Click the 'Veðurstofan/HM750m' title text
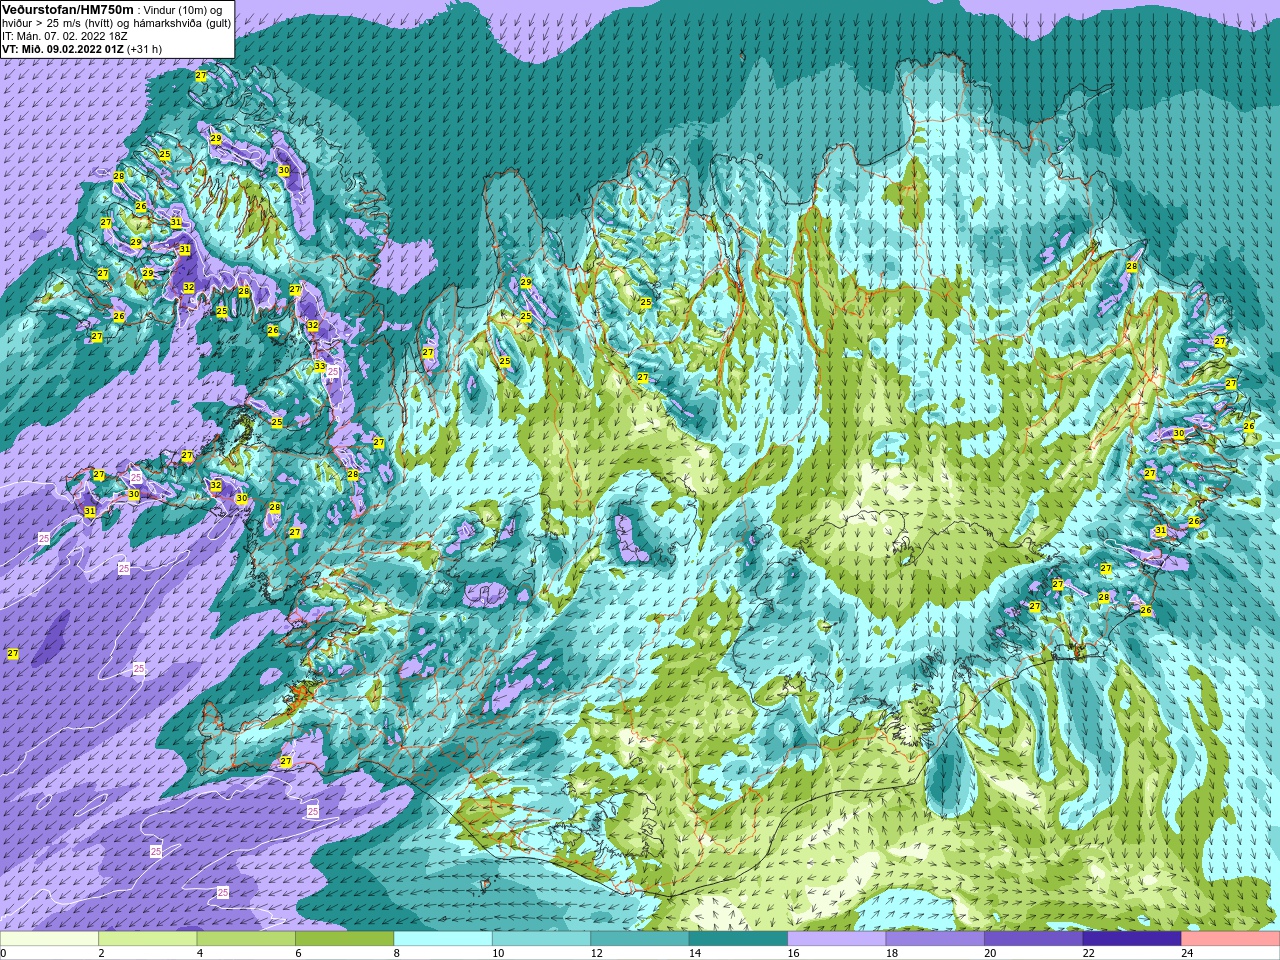Viewport: 1280px width, 960px height. [x=67, y=9]
